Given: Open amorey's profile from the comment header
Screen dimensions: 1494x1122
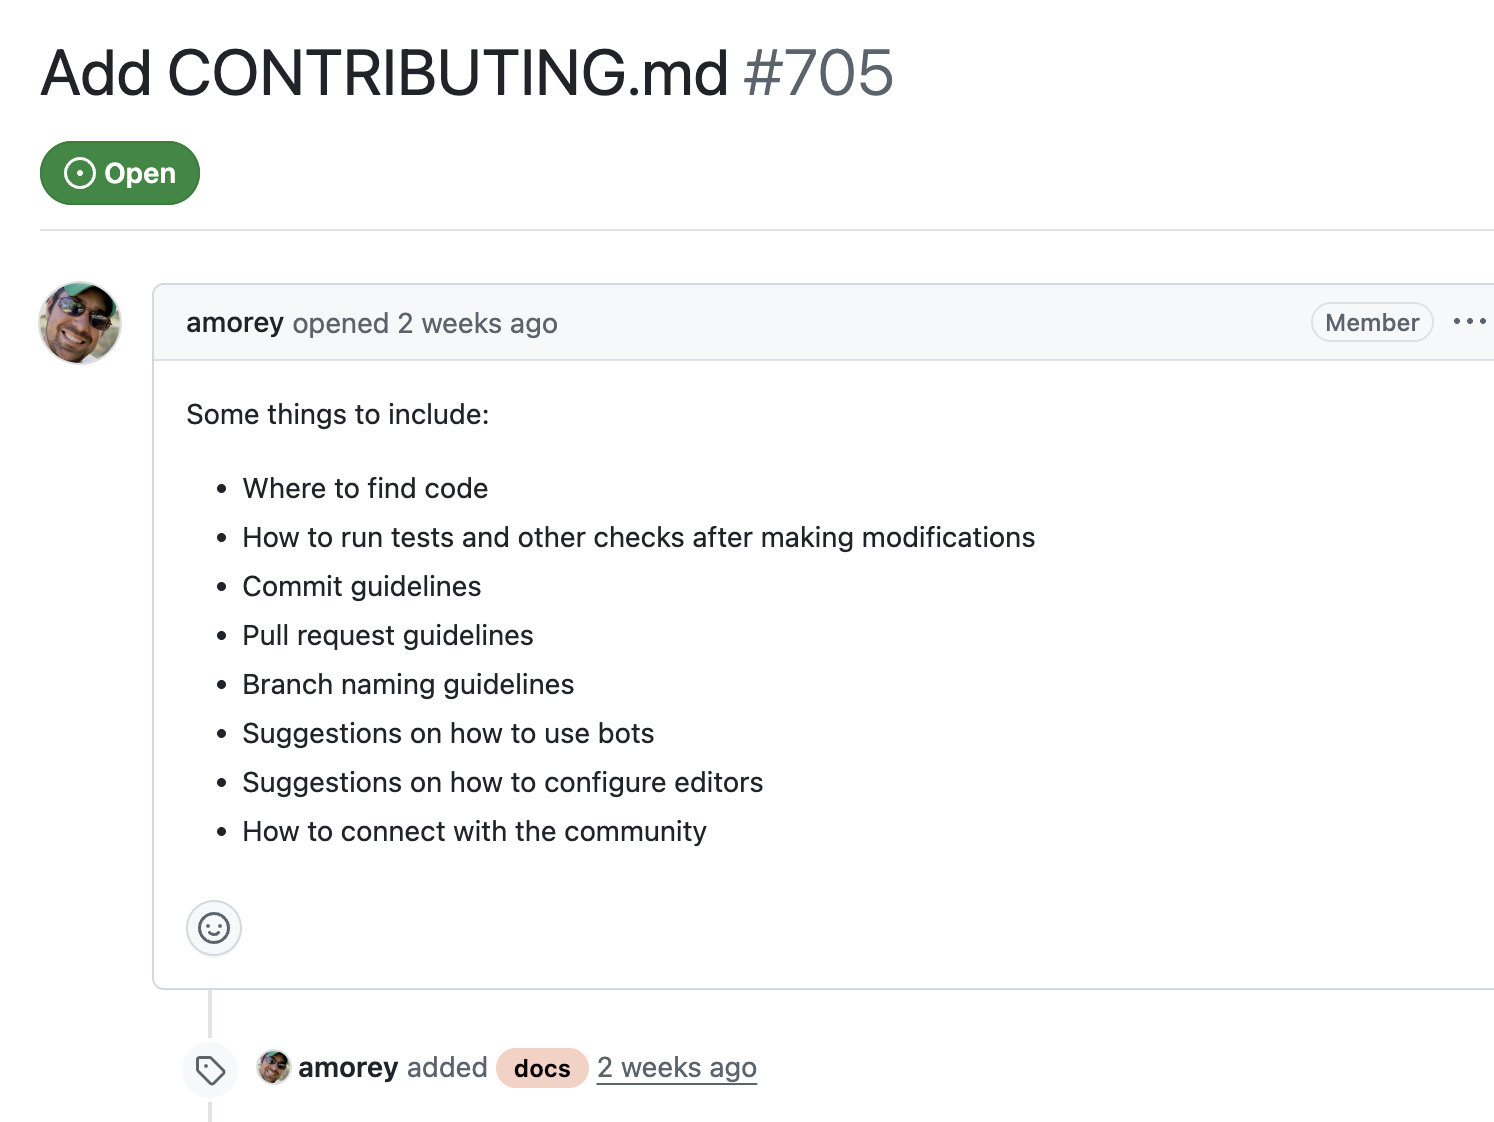Looking at the screenshot, I should [x=235, y=323].
